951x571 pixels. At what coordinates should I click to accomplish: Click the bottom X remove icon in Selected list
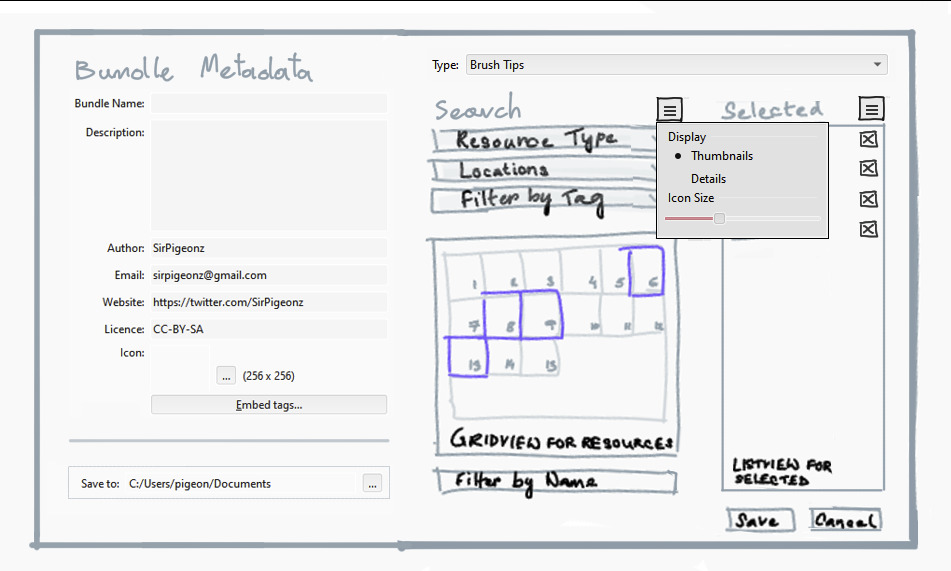click(x=869, y=229)
